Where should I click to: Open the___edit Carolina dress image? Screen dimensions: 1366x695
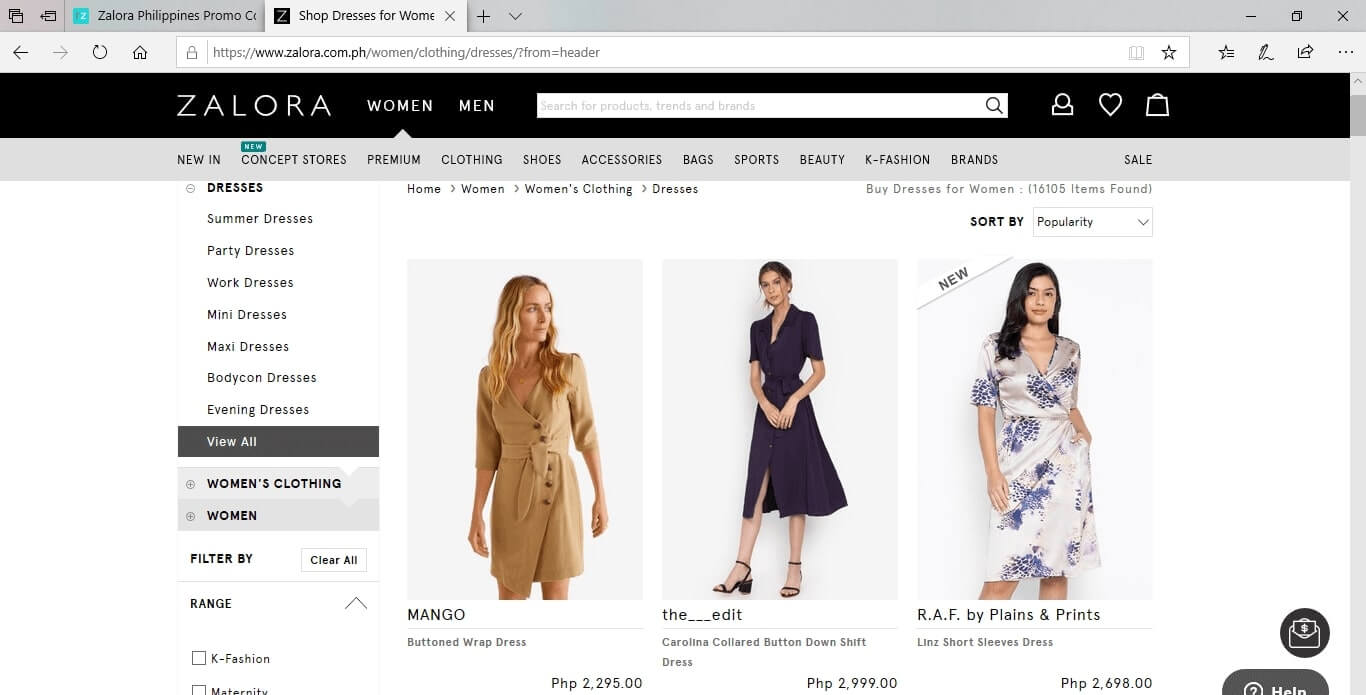click(780, 429)
